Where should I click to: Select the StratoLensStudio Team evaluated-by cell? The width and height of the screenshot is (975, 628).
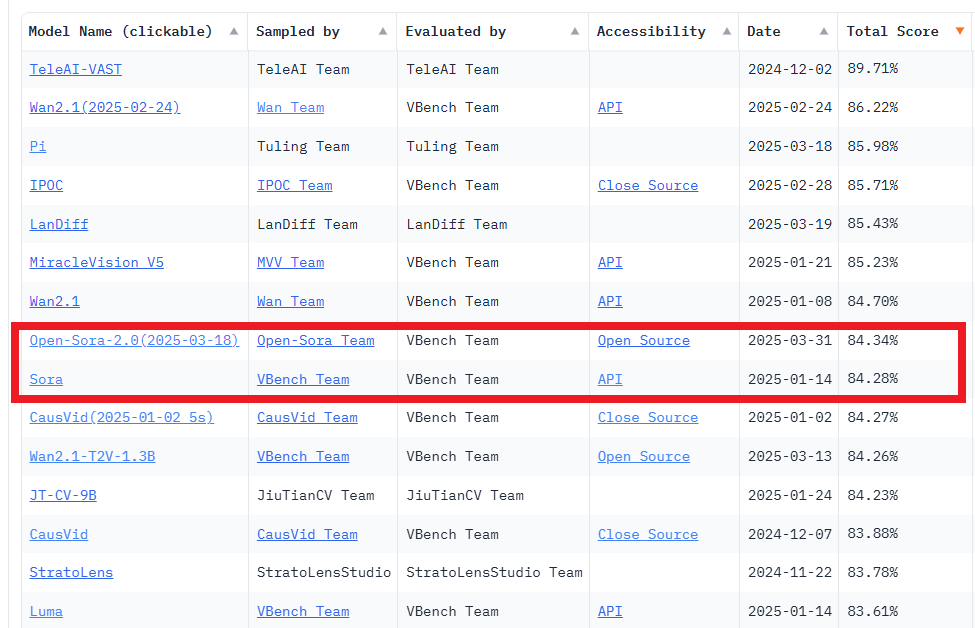pos(494,573)
